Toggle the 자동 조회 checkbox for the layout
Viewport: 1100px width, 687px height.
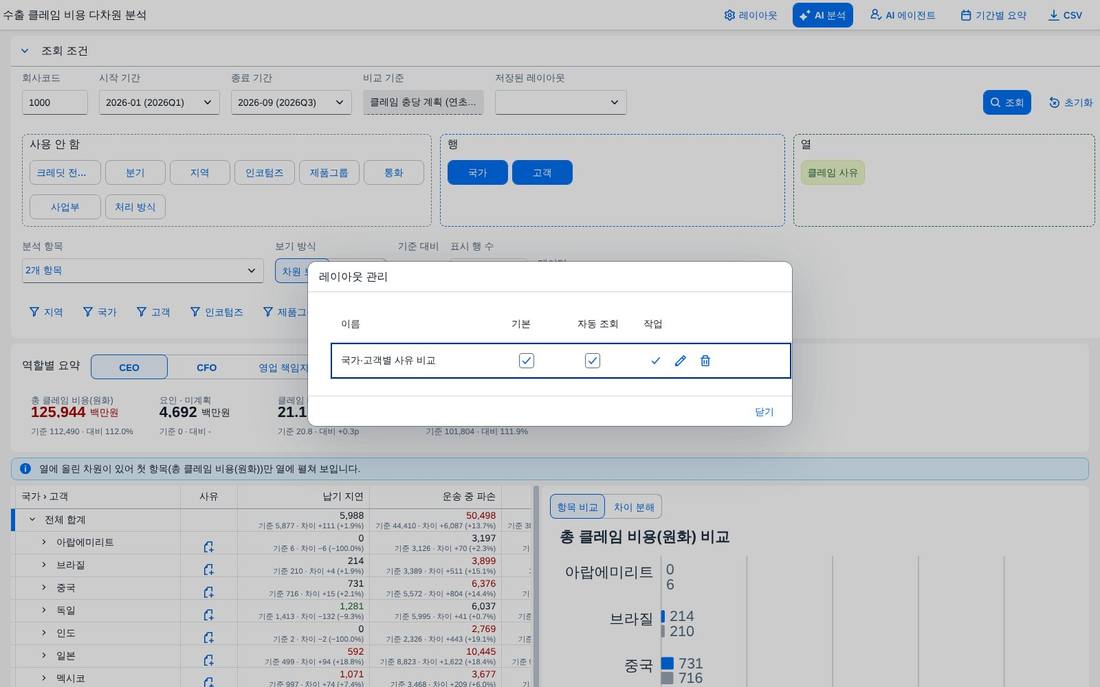tap(593, 361)
